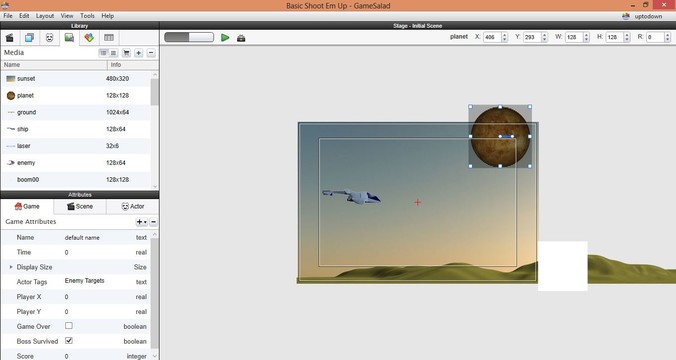676x360 pixels.
Task: Click the 'default name' attribute value
Action: [82, 238]
